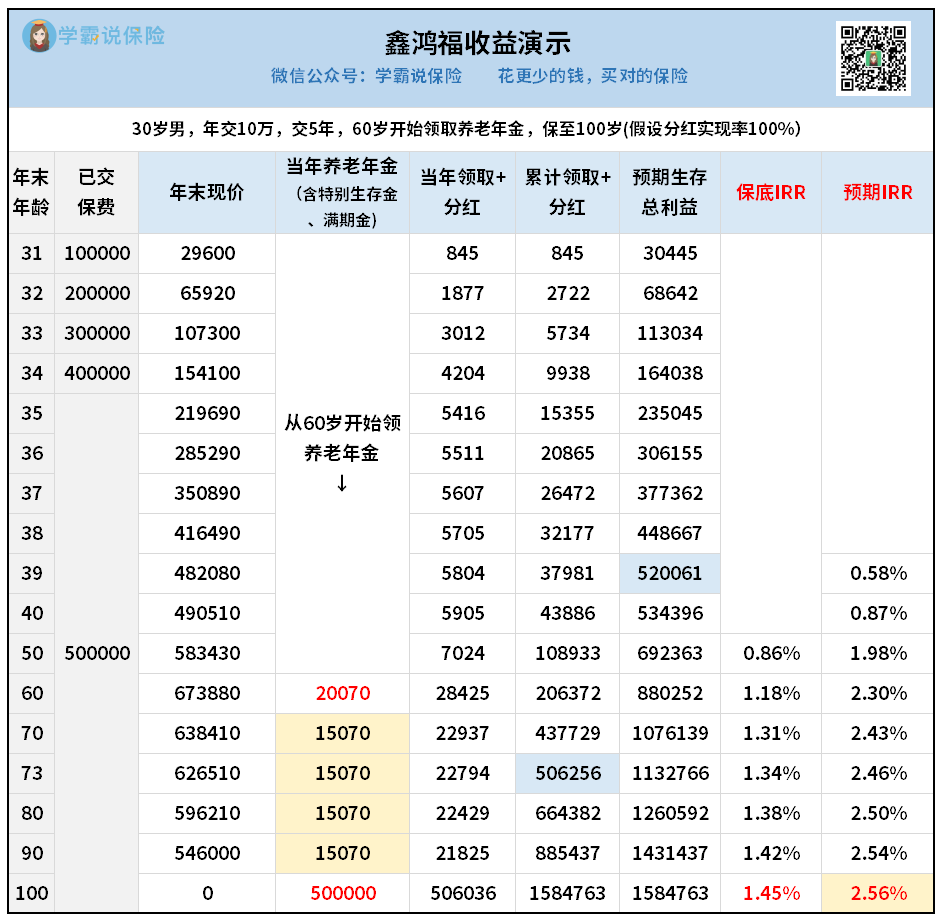Viewport: 942px width, 920px height.
Task: Click the blue highlighted 506256 cell
Action: coord(567,773)
